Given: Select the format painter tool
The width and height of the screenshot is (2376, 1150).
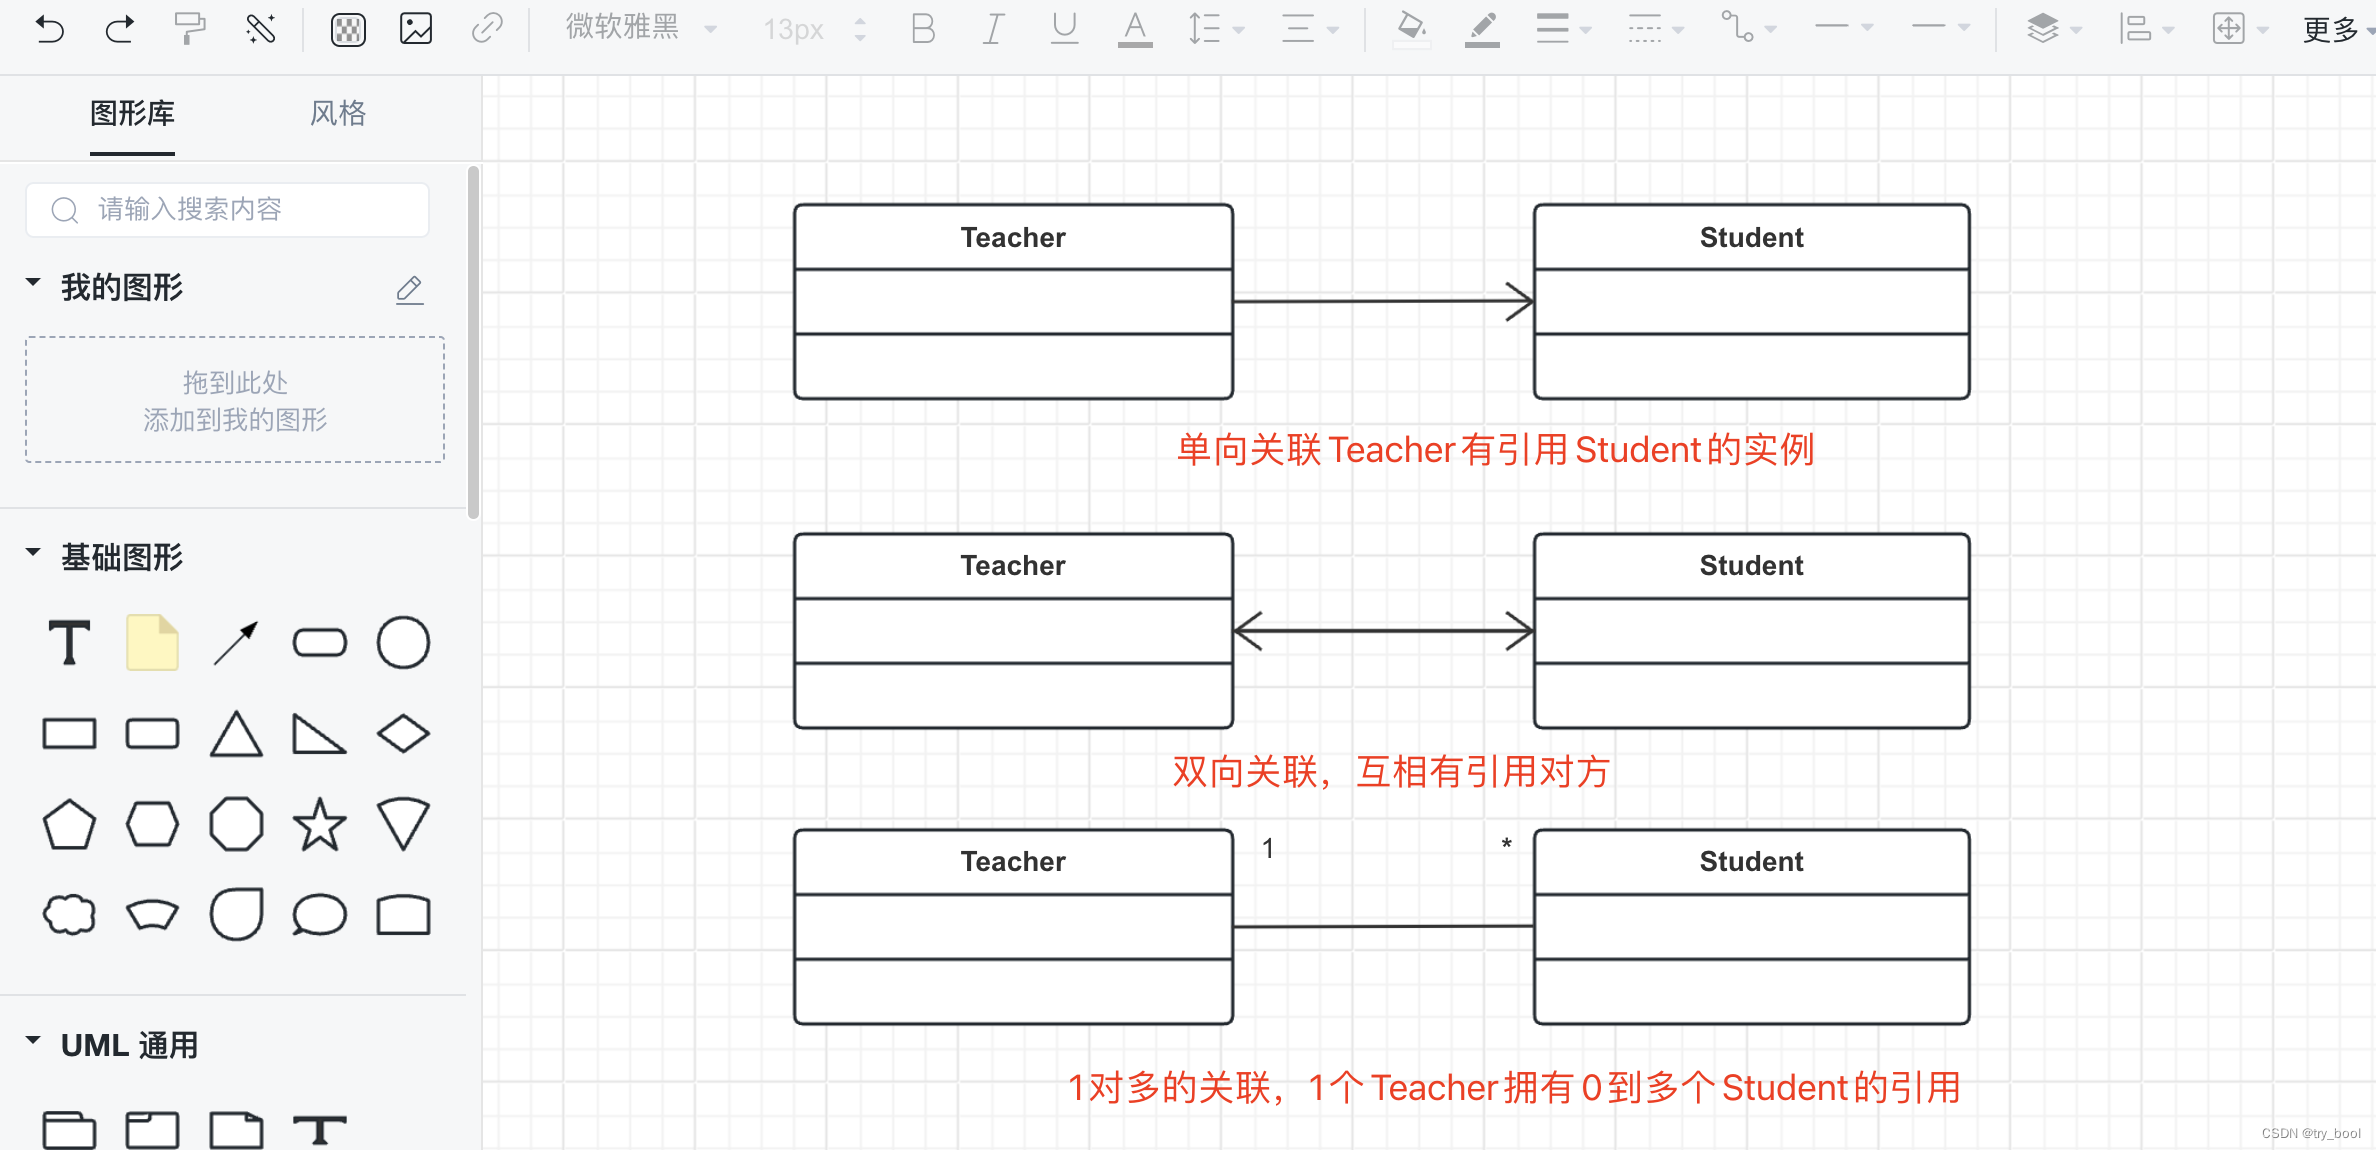Looking at the screenshot, I should tap(189, 29).
